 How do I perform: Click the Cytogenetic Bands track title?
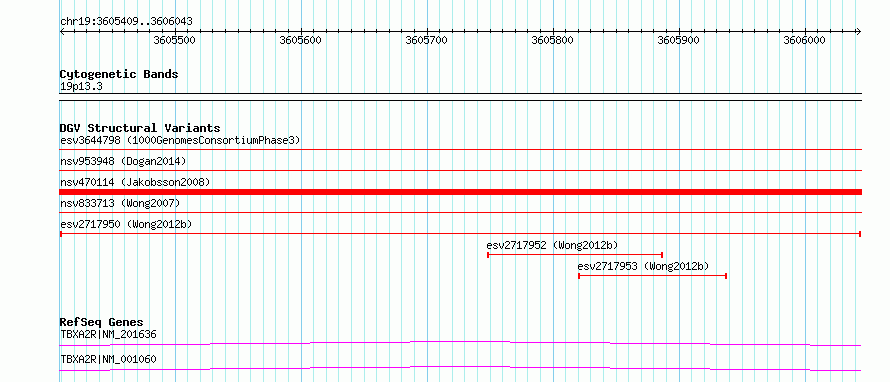click(x=119, y=74)
